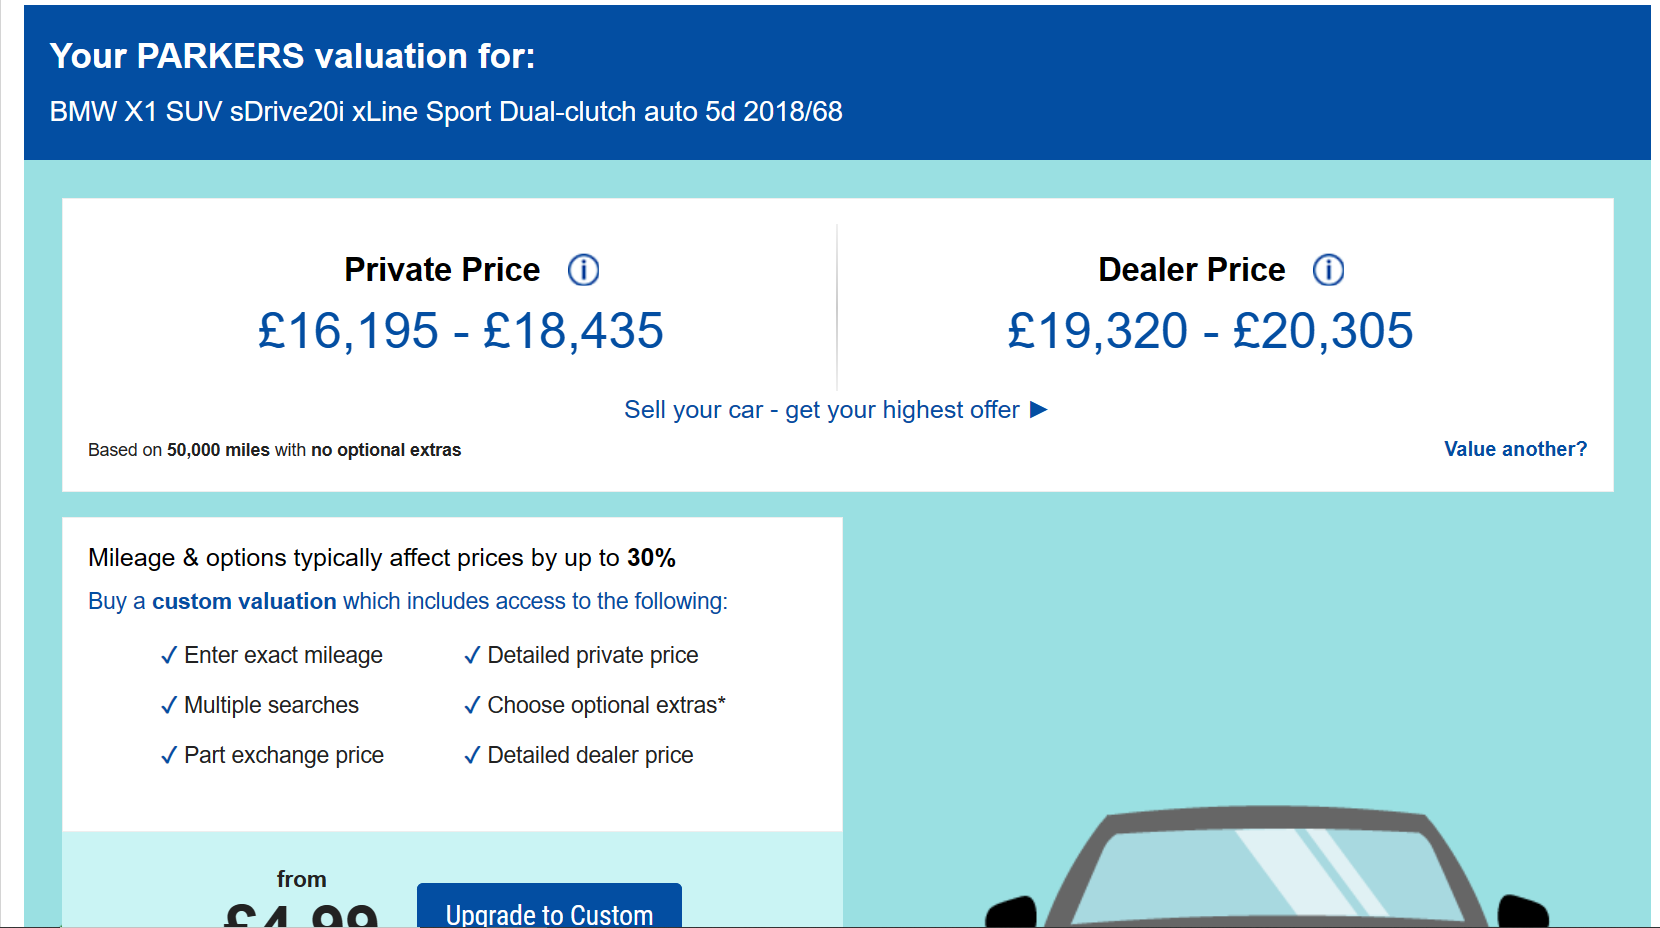Click the dealer price range £19,320 - £20,305
The image size is (1660, 928).
coord(1210,331)
